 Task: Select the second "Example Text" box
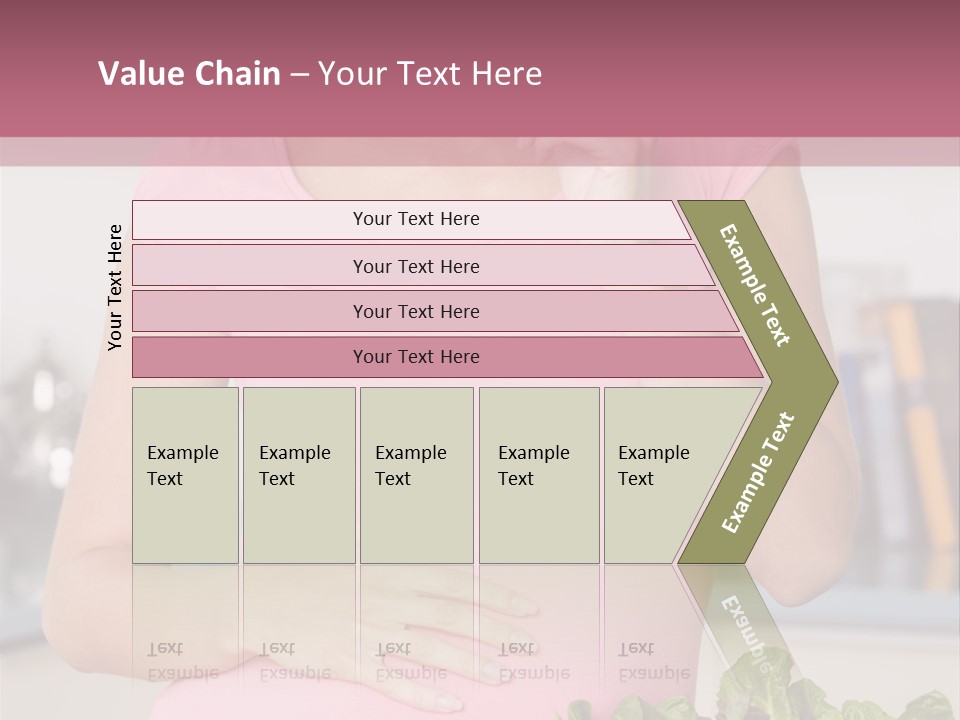click(298, 475)
